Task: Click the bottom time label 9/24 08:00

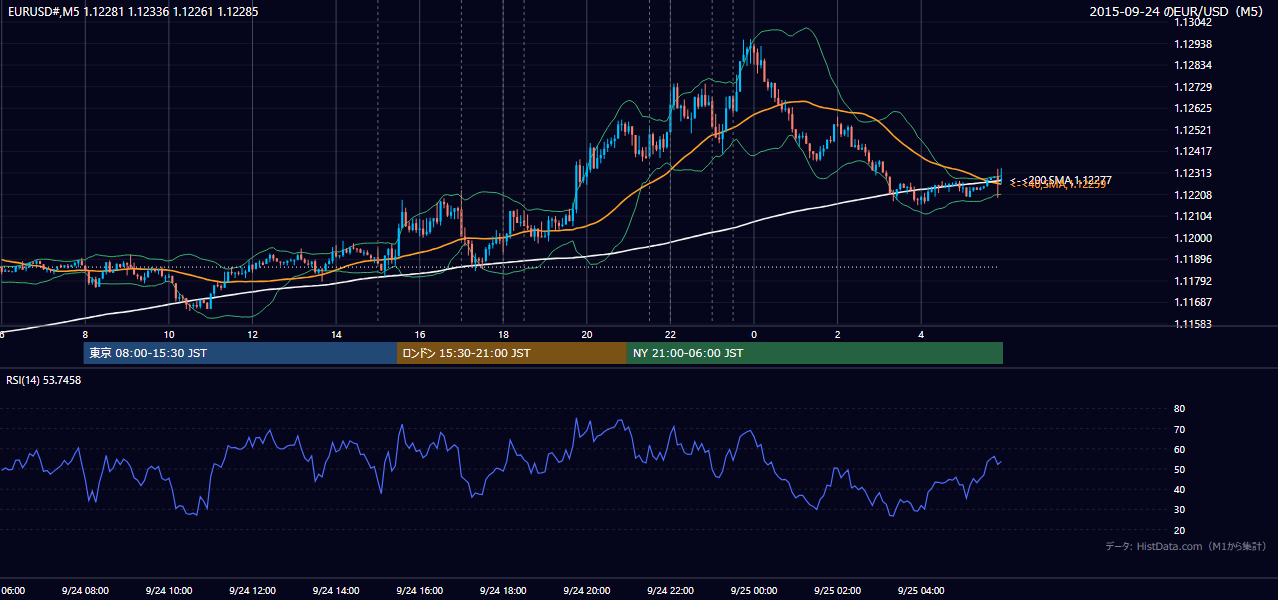Action: pos(84,590)
